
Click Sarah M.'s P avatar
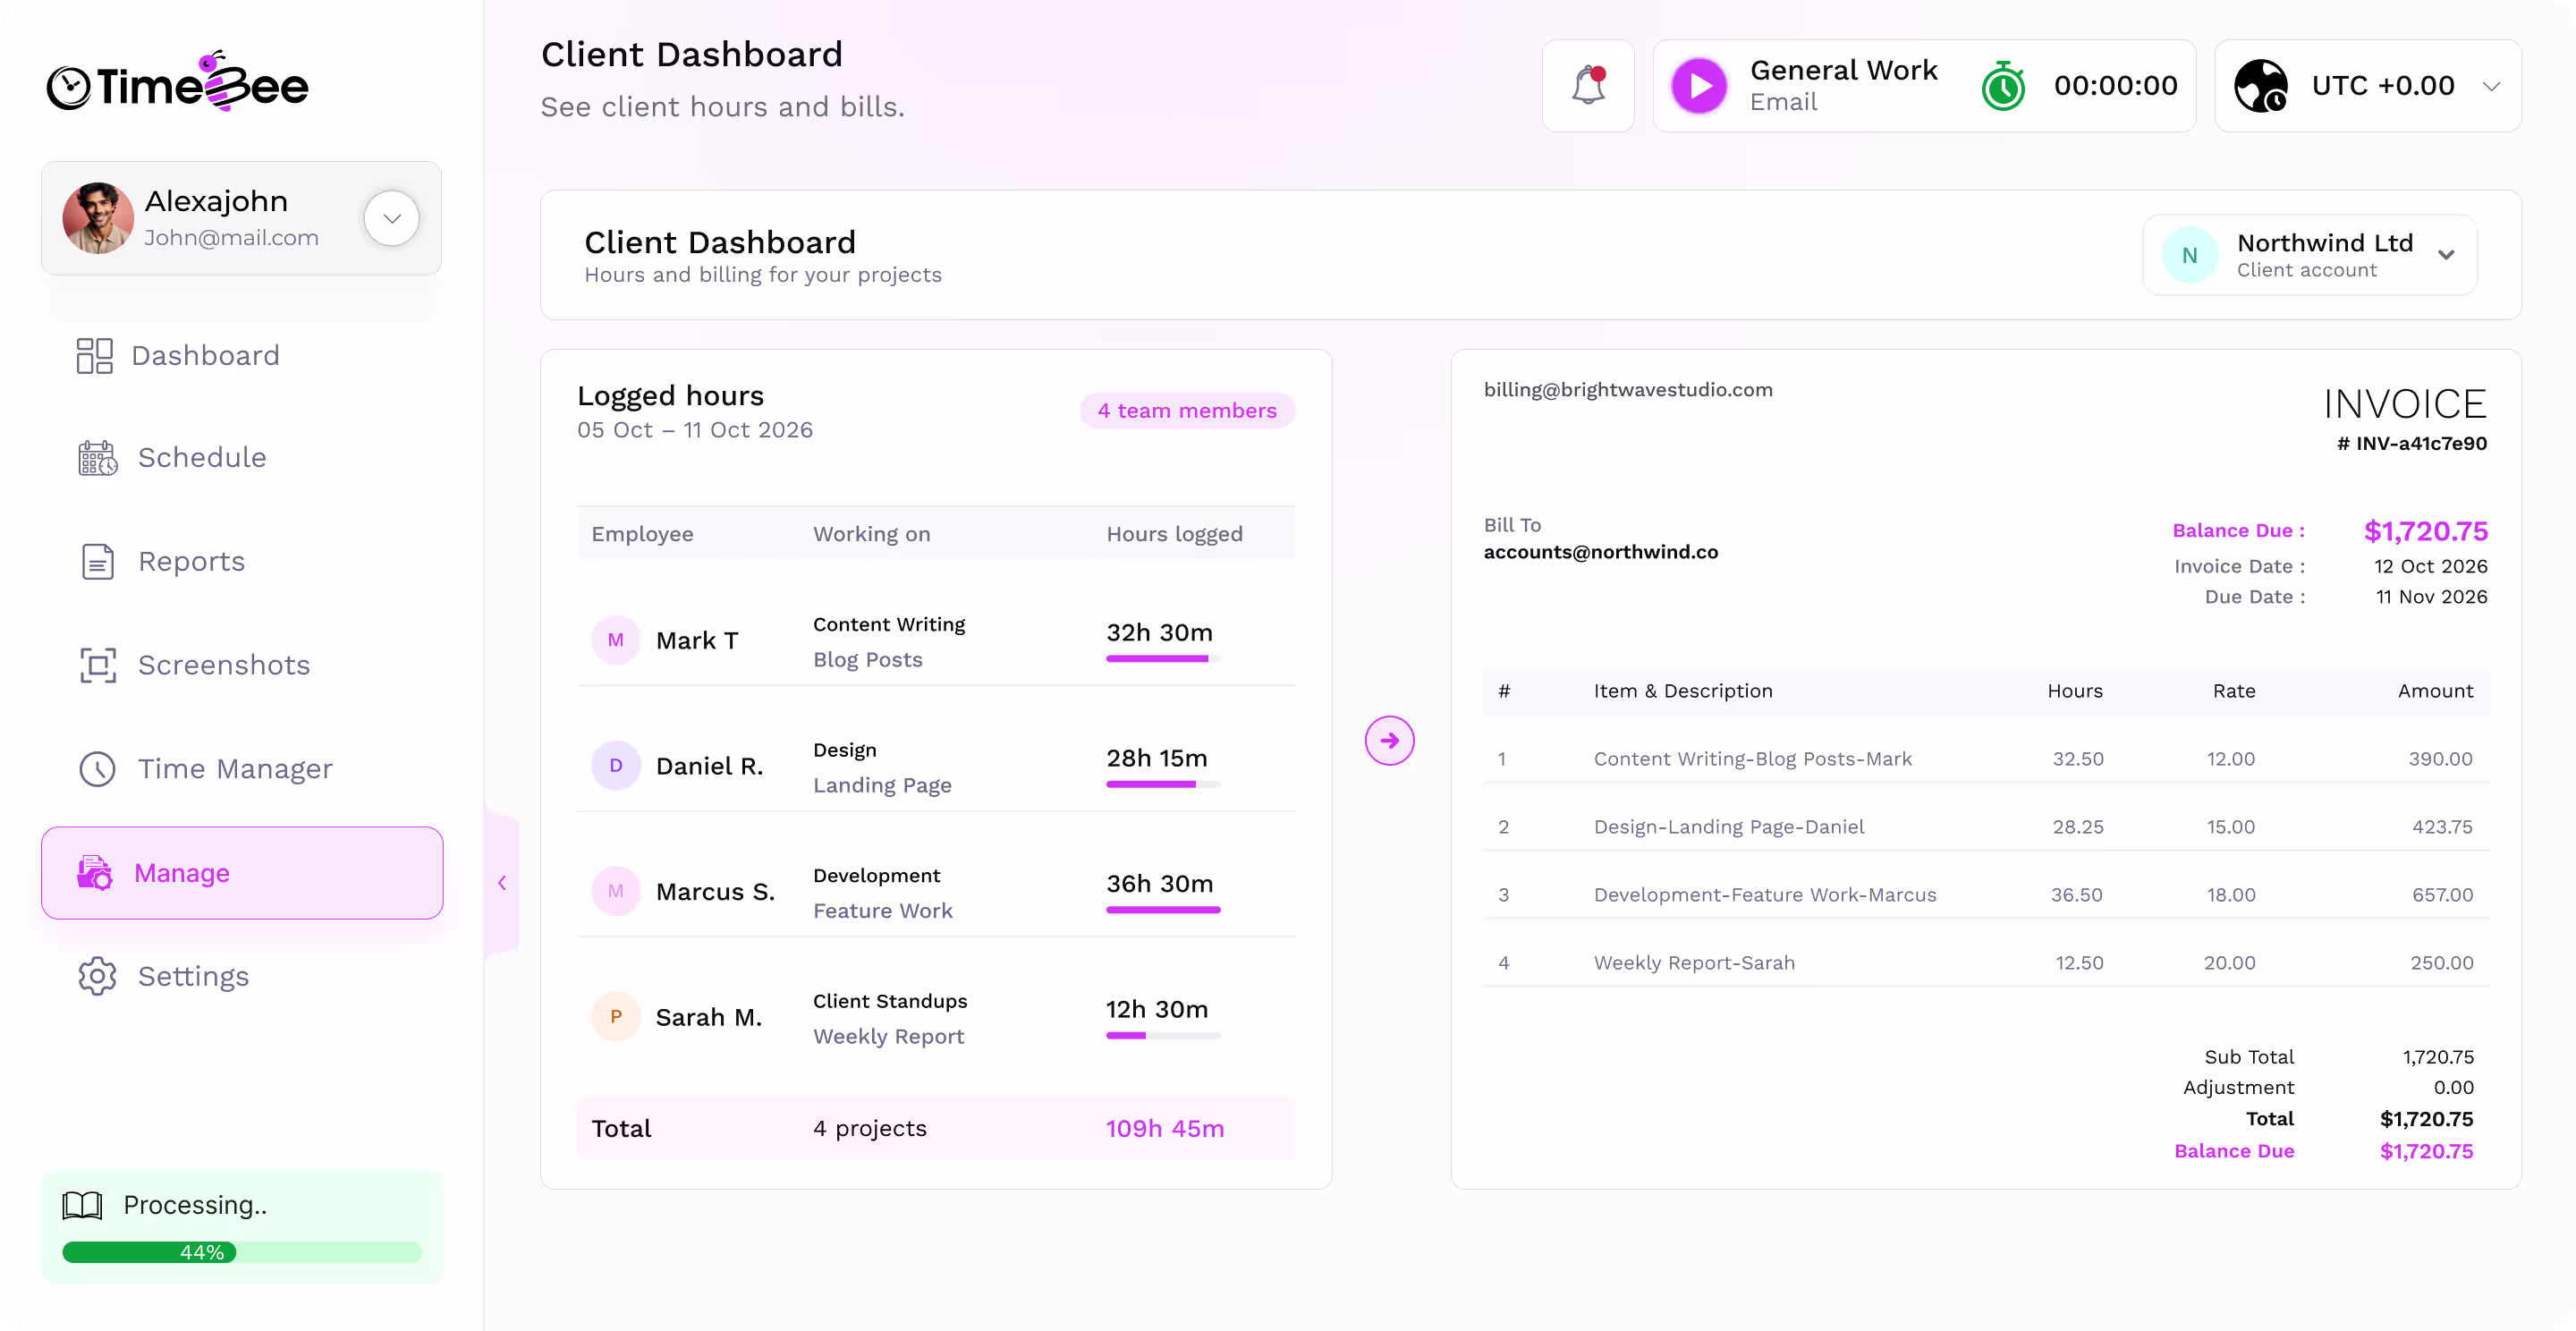(x=616, y=1017)
